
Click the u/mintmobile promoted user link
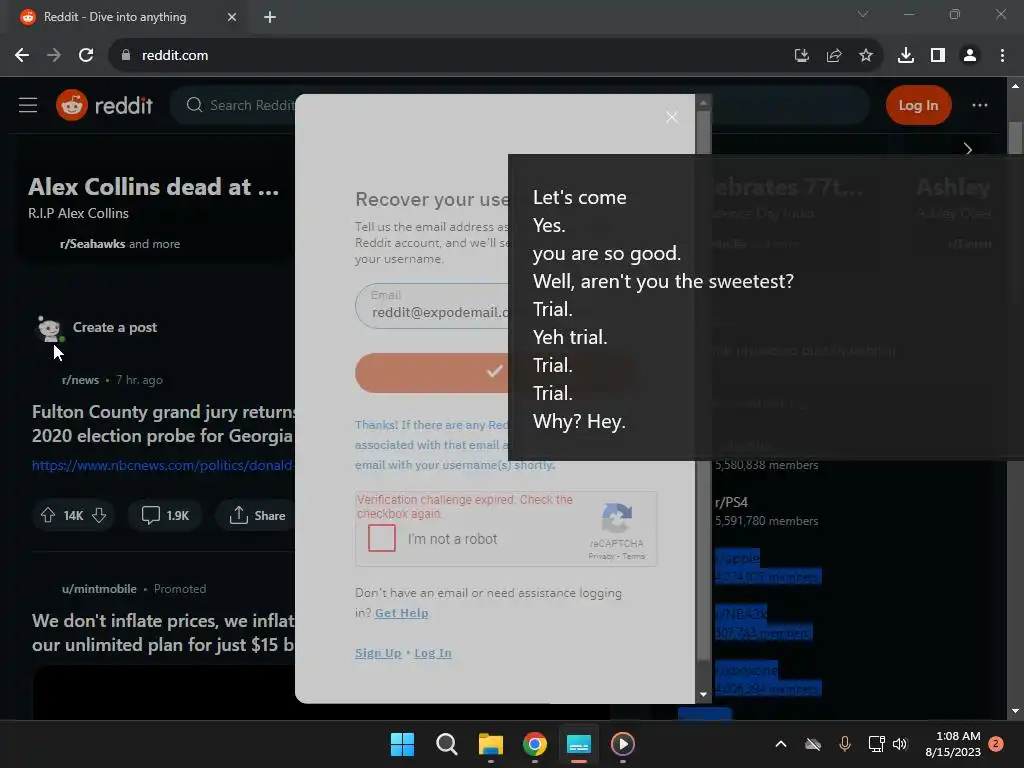tap(99, 589)
